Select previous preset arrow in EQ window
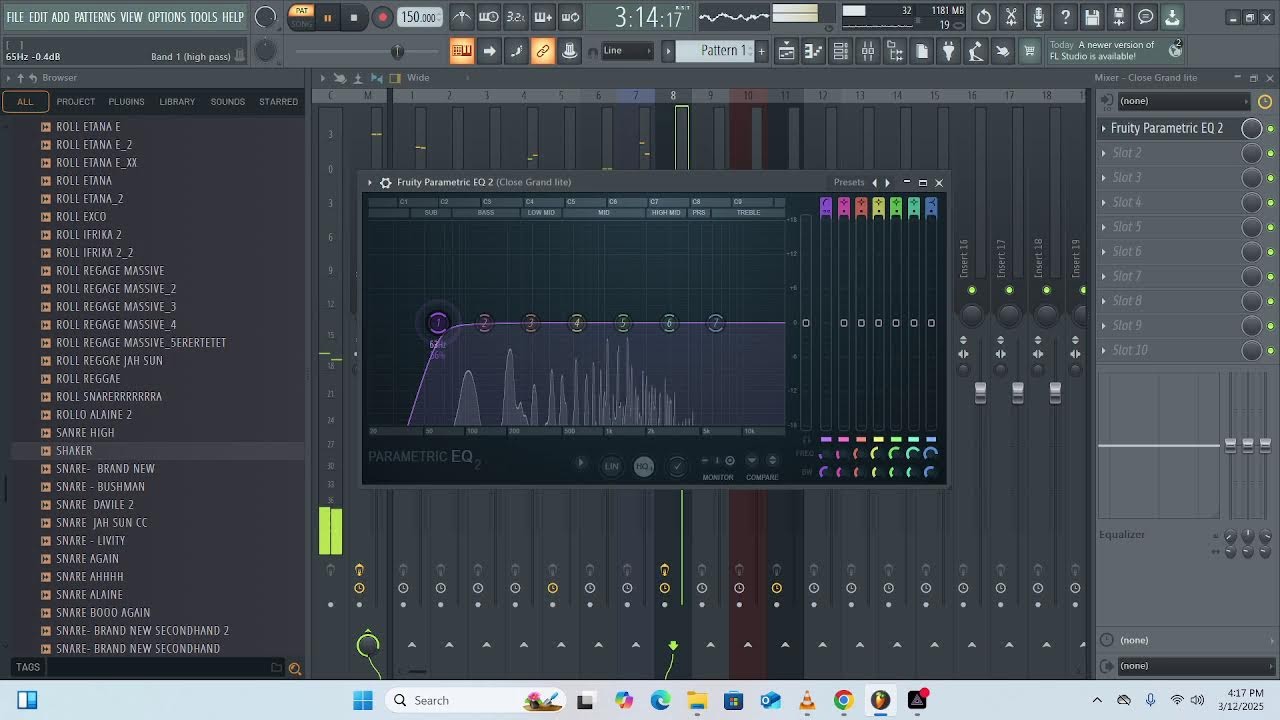The height and width of the screenshot is (720, 1280). (x=875, y=183)
